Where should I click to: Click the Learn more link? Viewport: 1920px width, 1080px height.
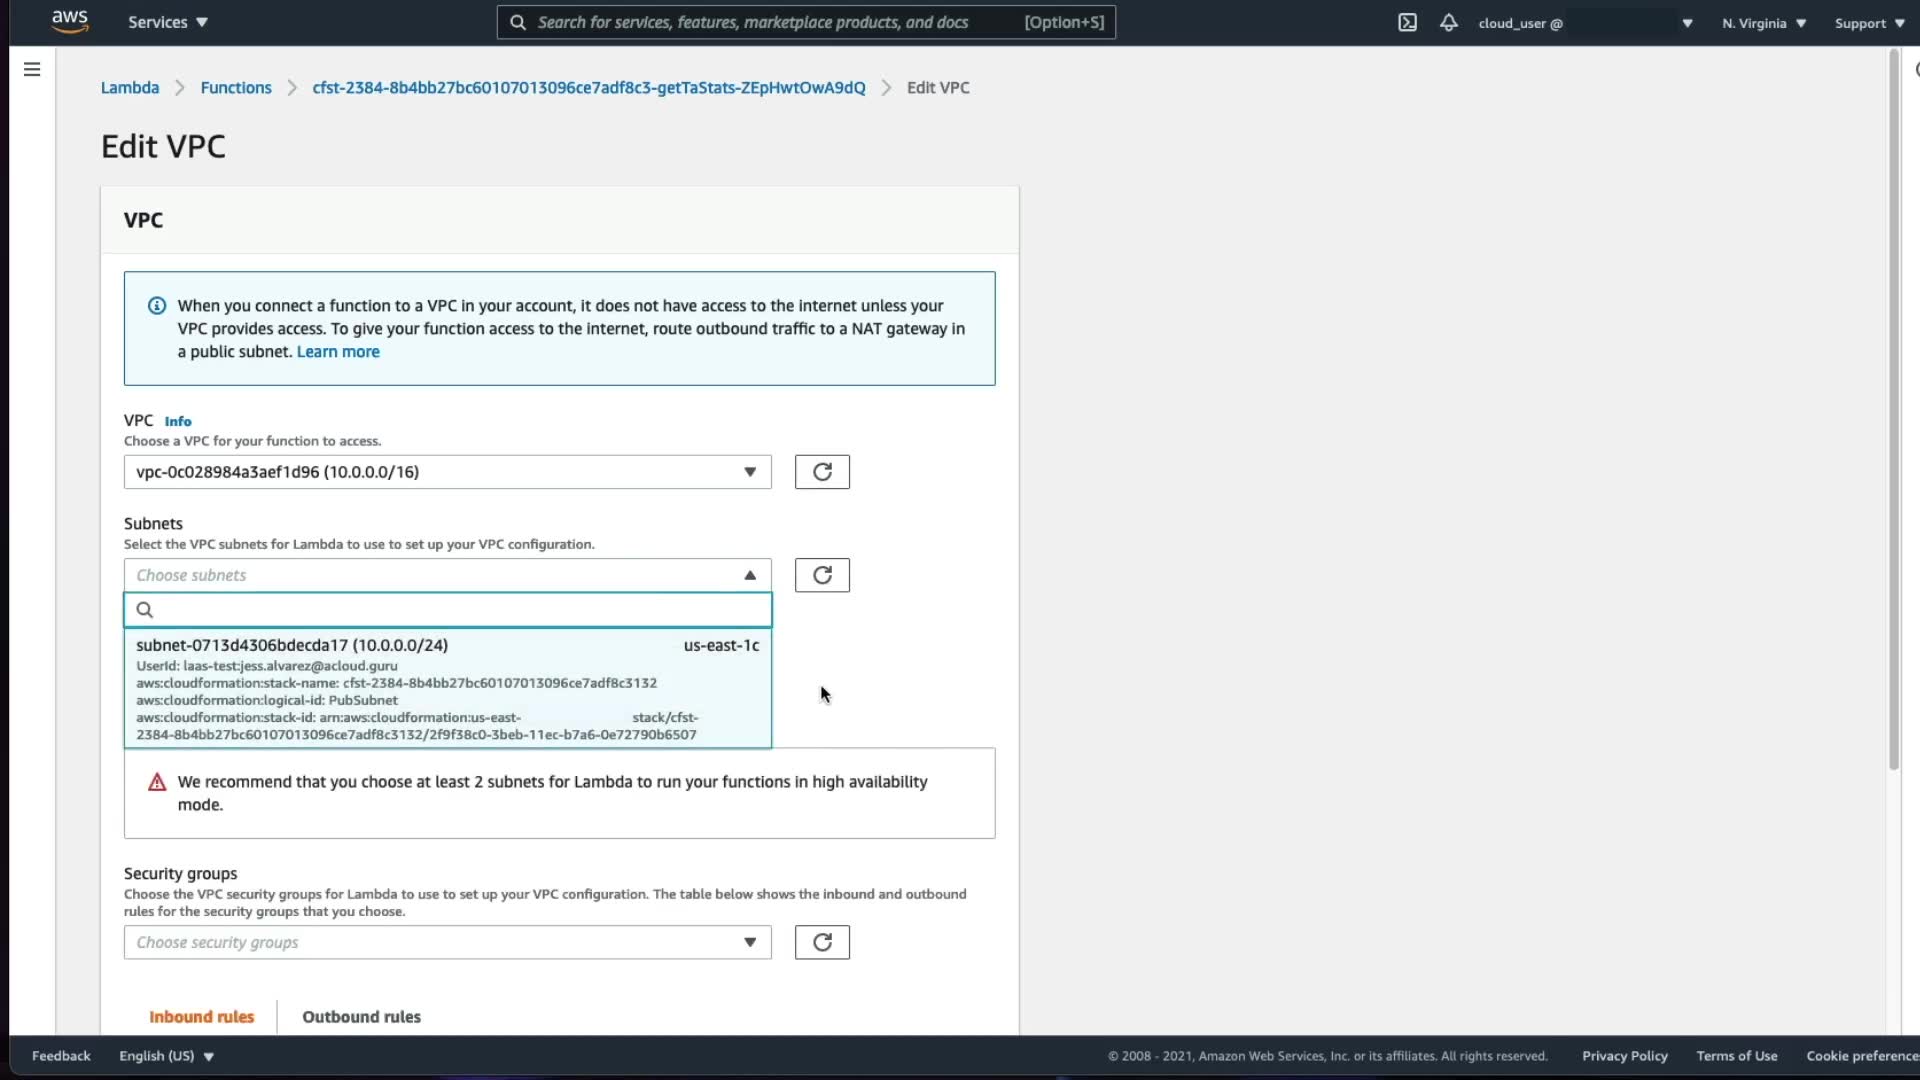coord(338,352)
